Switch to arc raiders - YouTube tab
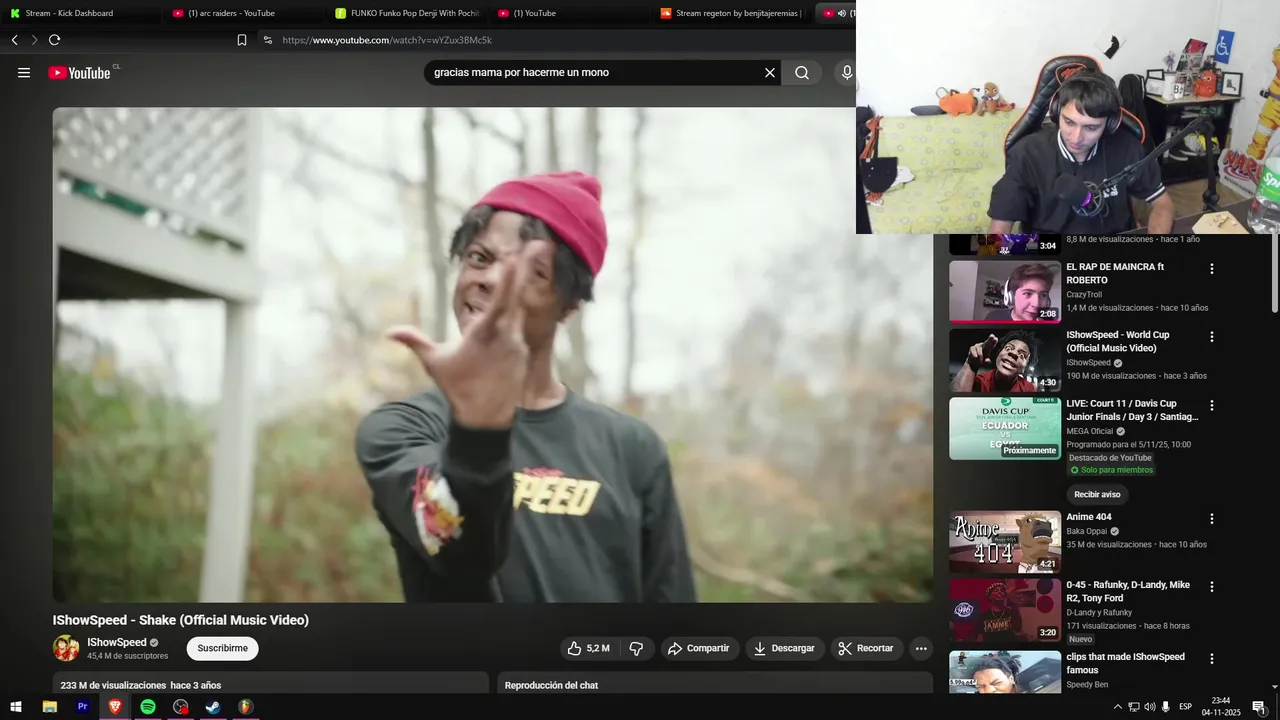Screen dimensions: 1280x720 point(231,13)
